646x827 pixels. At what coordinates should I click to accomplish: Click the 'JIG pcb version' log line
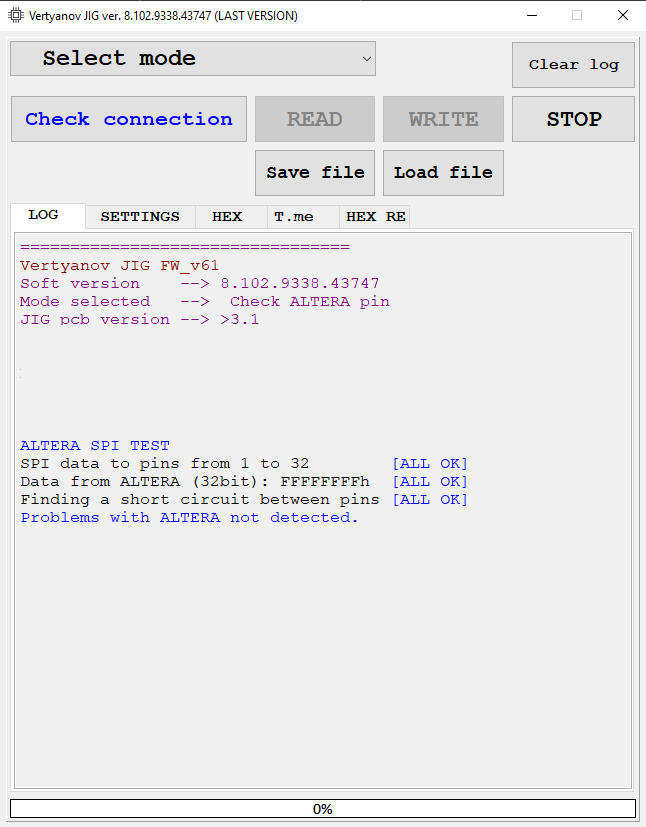(139, 319)
